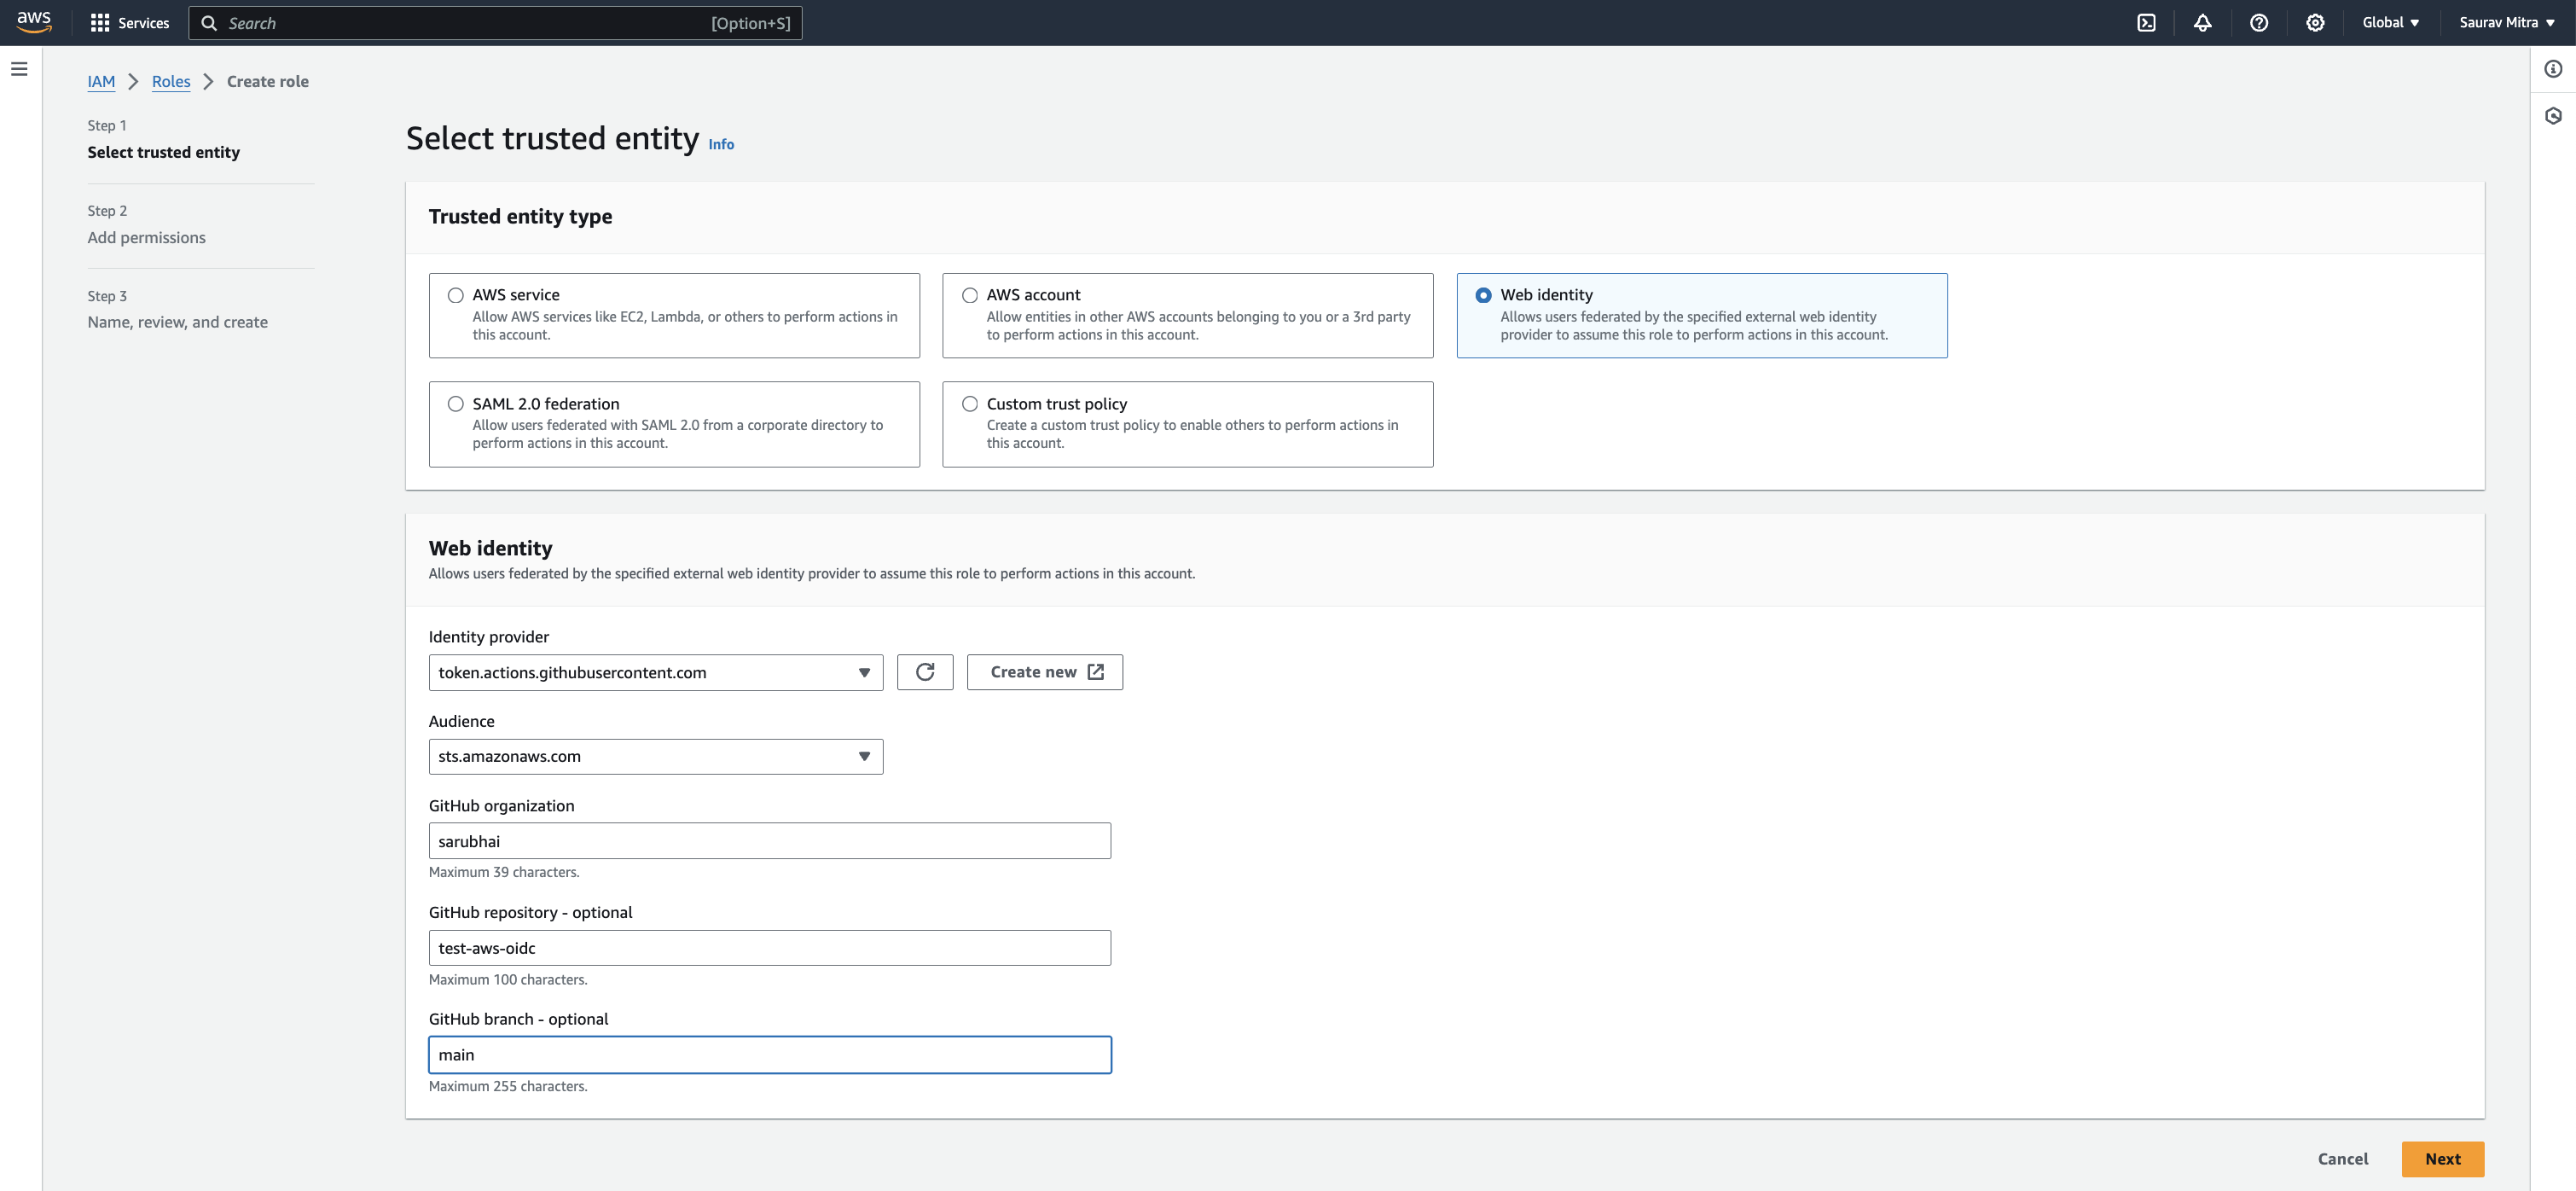The height and width of the screenshot is (1191, 2576).
Task: Open the info panel icon on right edge
Action: [x=2552, y=69]
